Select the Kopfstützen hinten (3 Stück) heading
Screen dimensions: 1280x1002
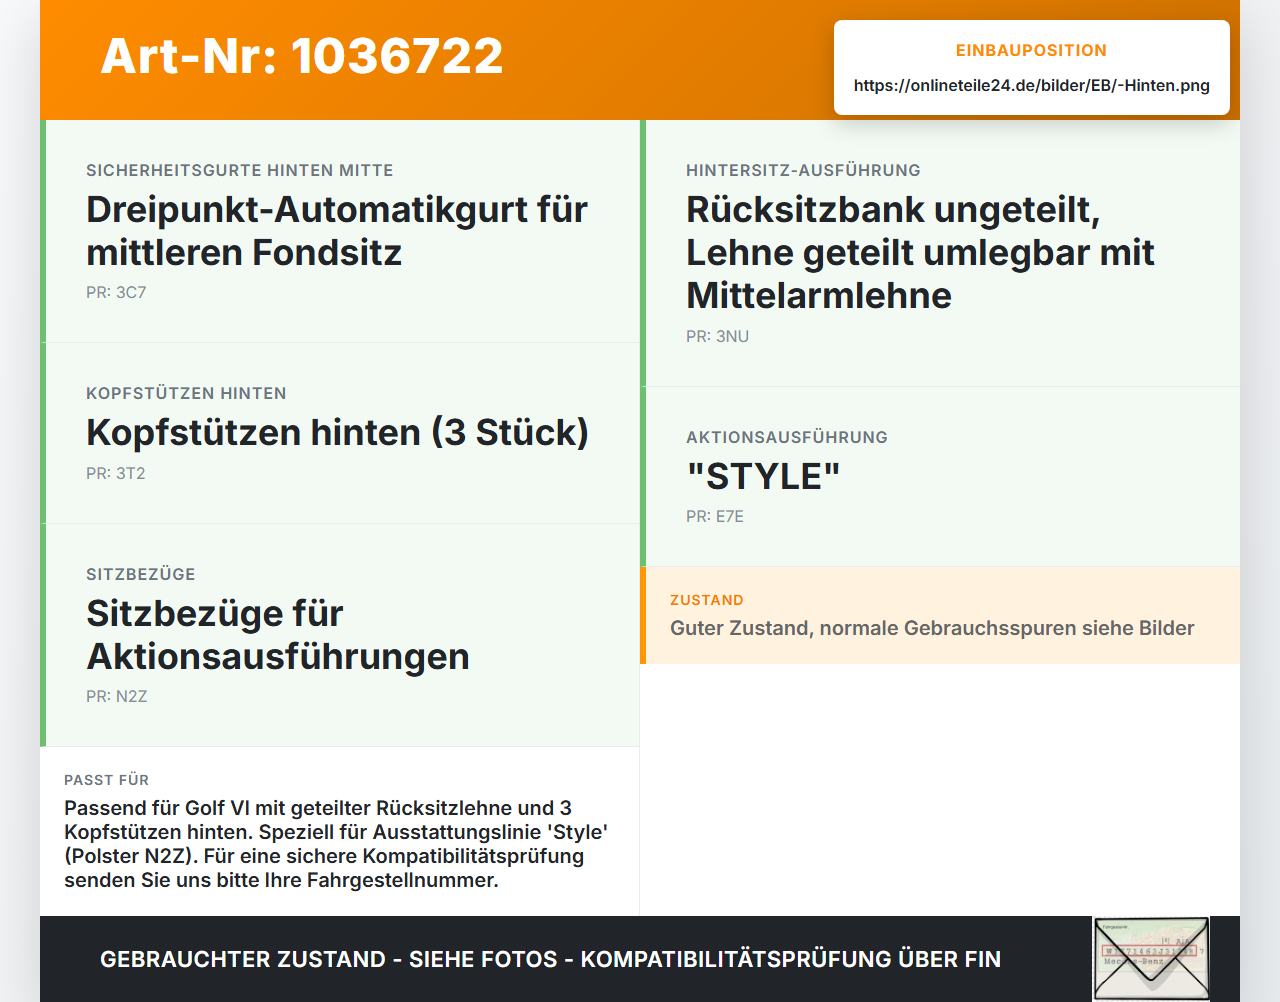[x=337, y=432]
